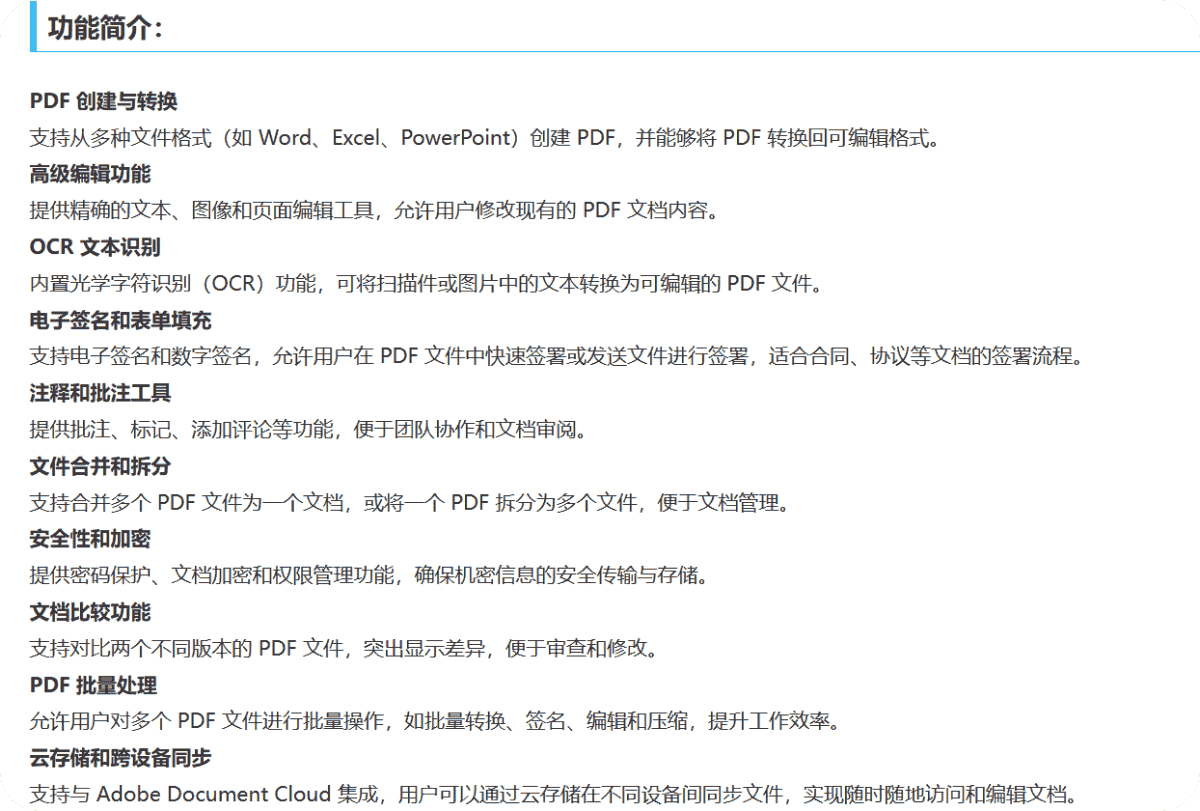Screen dimensions: 1200x811
Task: Select the '高级编辑功能' heading
Action: pyautogui.click(x=90, y=174)
